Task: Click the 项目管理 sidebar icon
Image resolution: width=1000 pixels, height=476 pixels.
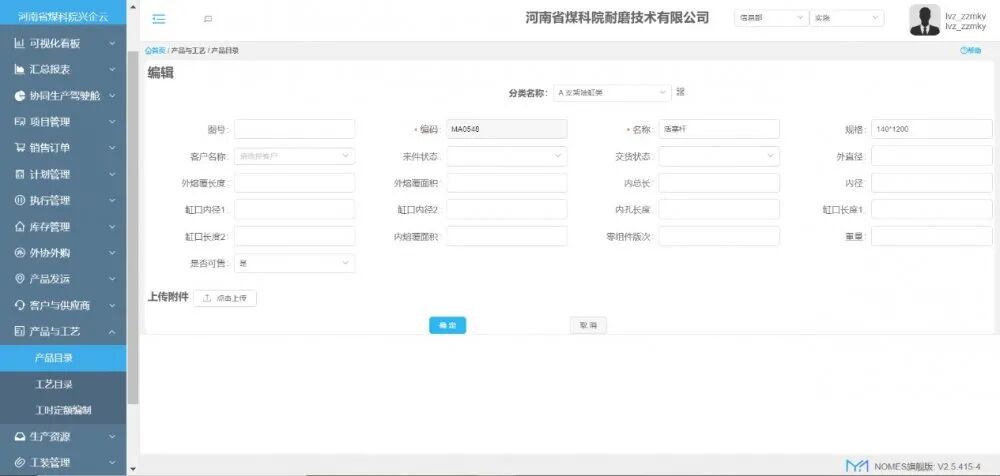Action: coord(19,122)
